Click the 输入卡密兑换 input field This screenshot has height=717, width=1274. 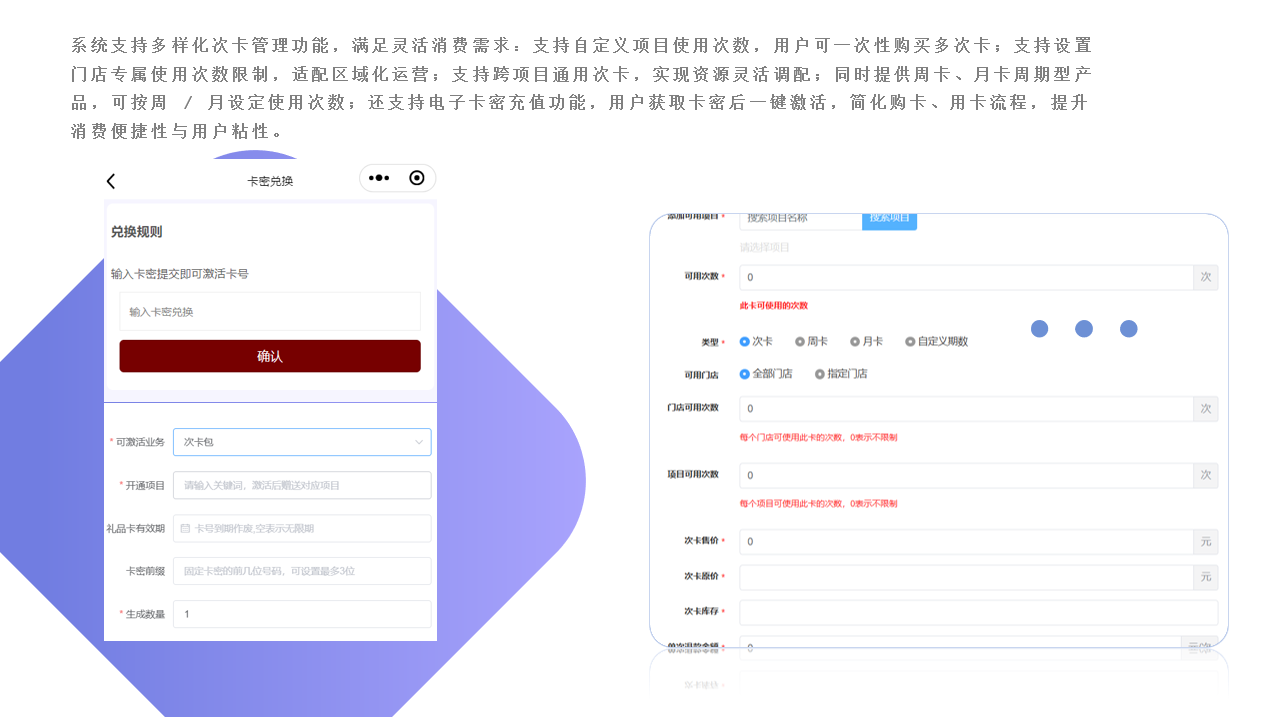(x=270, y=312)
